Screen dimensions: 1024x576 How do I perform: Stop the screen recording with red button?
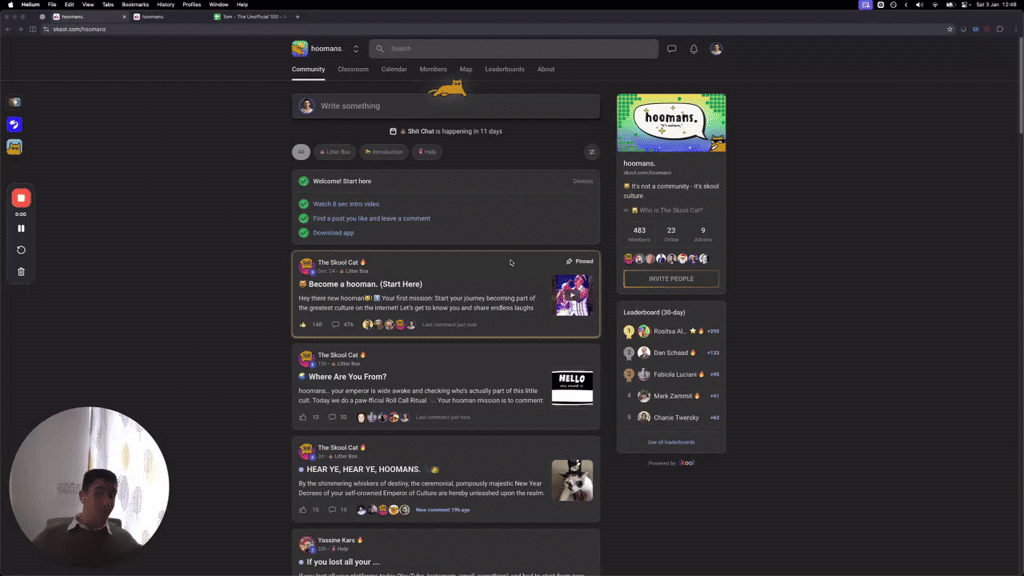pyautogui.click(x=21, y=198)
